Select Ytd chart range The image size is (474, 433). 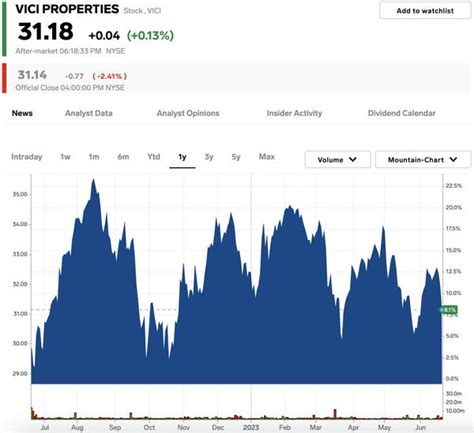click(x=154, y=157)
